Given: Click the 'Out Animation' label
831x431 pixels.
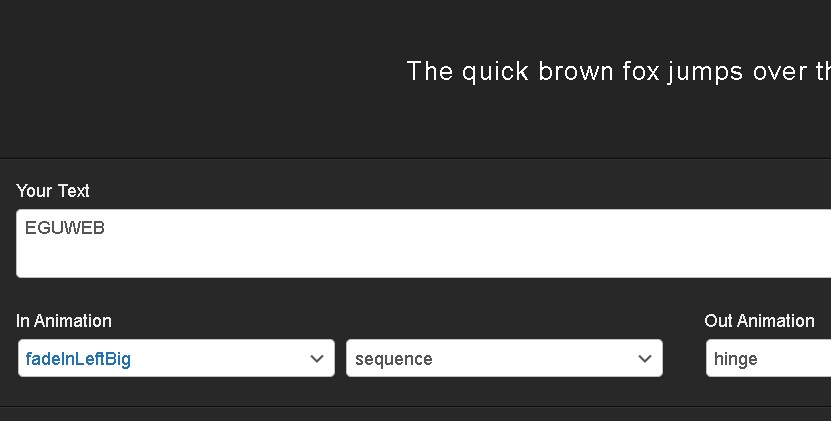Looking at the screenshot, I should click(759, 321).
